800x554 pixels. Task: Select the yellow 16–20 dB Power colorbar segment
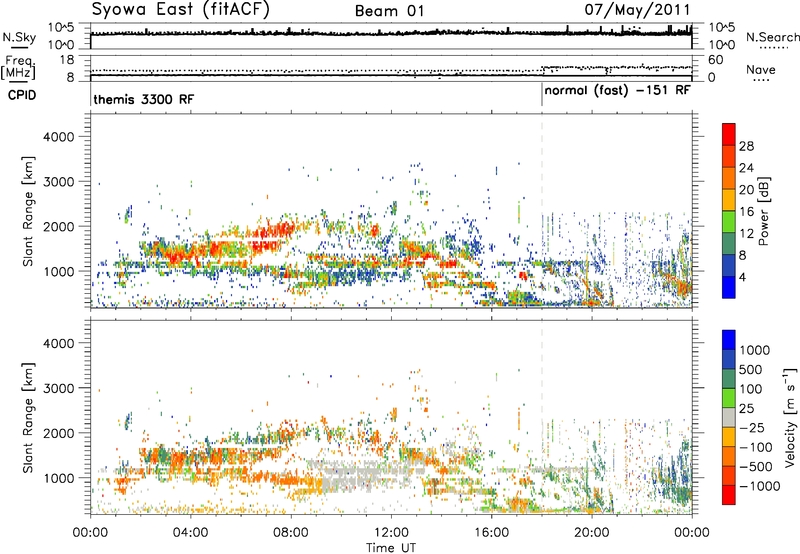coord(729,200)
